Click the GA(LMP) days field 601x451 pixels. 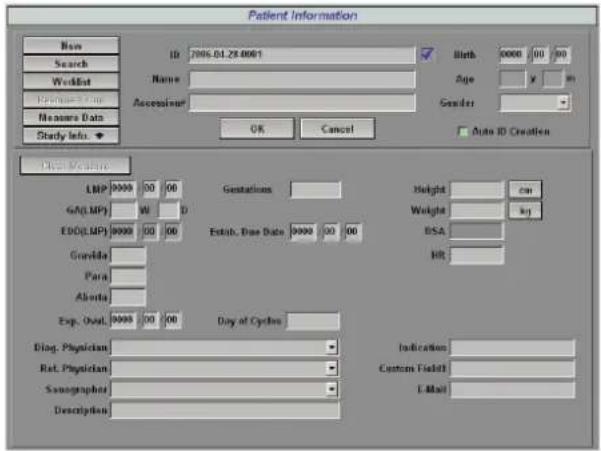pos(169,210)
